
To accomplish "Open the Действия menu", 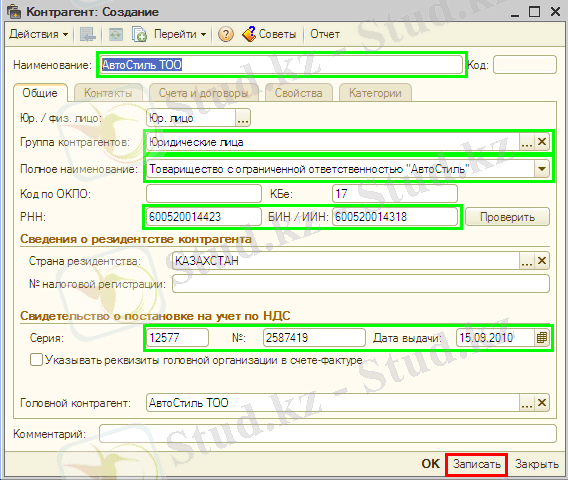I will tap(39, 34).
